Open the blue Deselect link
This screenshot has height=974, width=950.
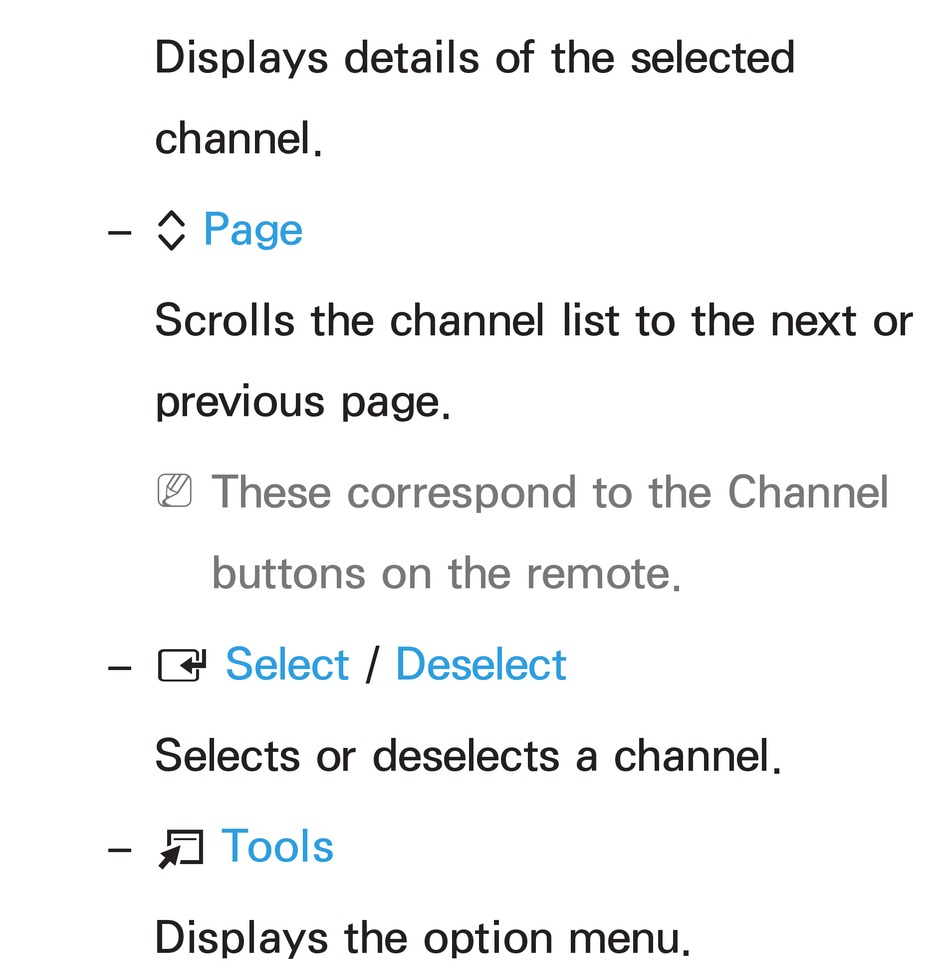point(481,665)
